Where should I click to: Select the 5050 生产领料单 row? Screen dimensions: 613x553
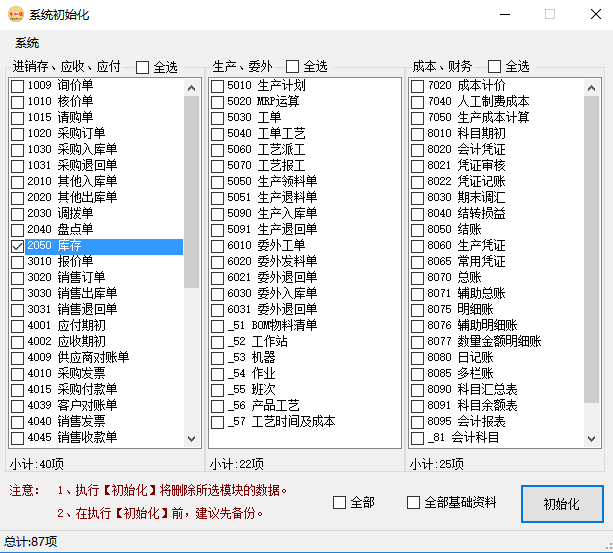pyautogui.click(x=305, y=182)
